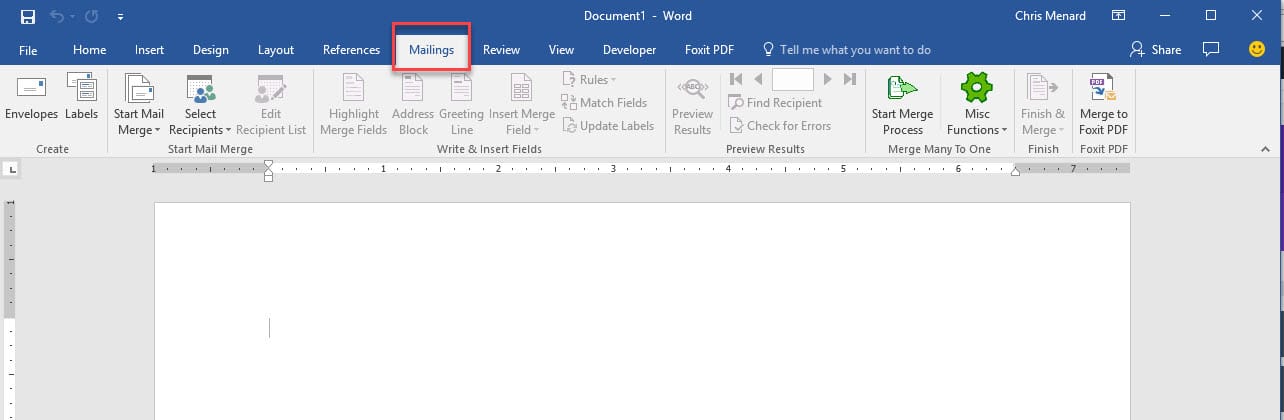Click the Save icon in title bar
Screen dimensions: 1284x420
(28, 16)
